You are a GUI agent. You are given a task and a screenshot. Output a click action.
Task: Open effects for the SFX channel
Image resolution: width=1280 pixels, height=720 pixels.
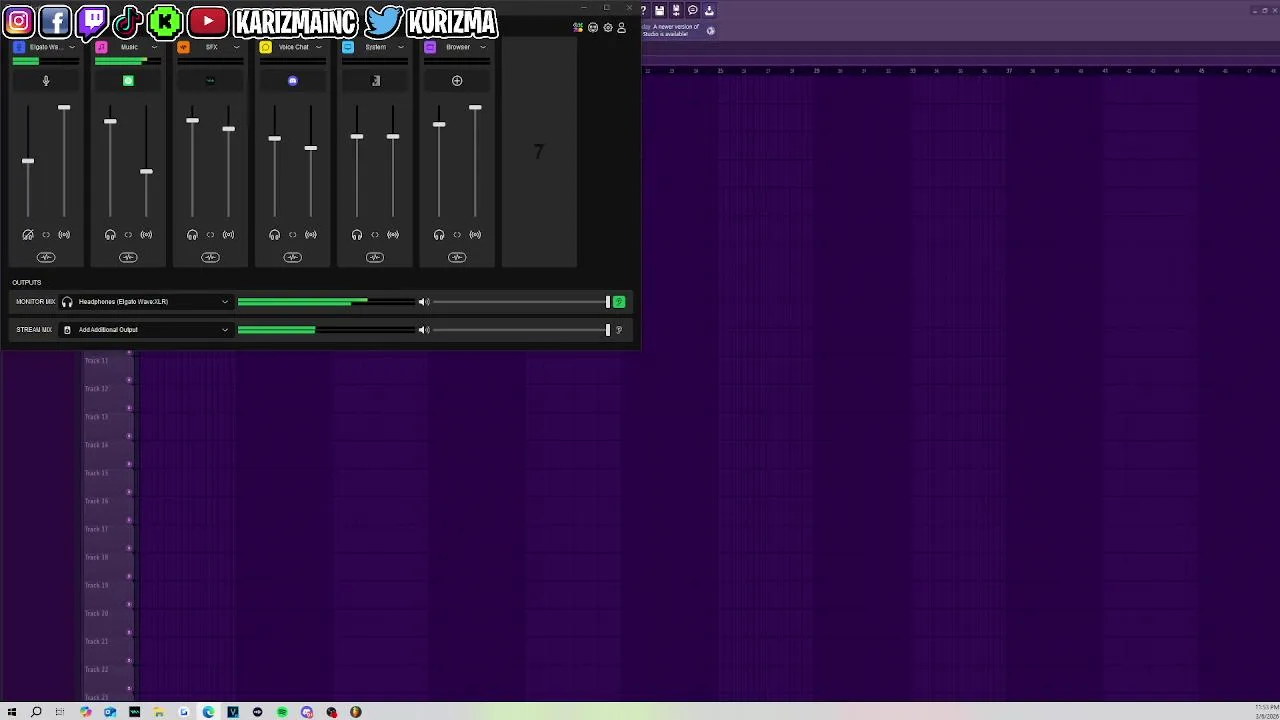coord(210,258)
